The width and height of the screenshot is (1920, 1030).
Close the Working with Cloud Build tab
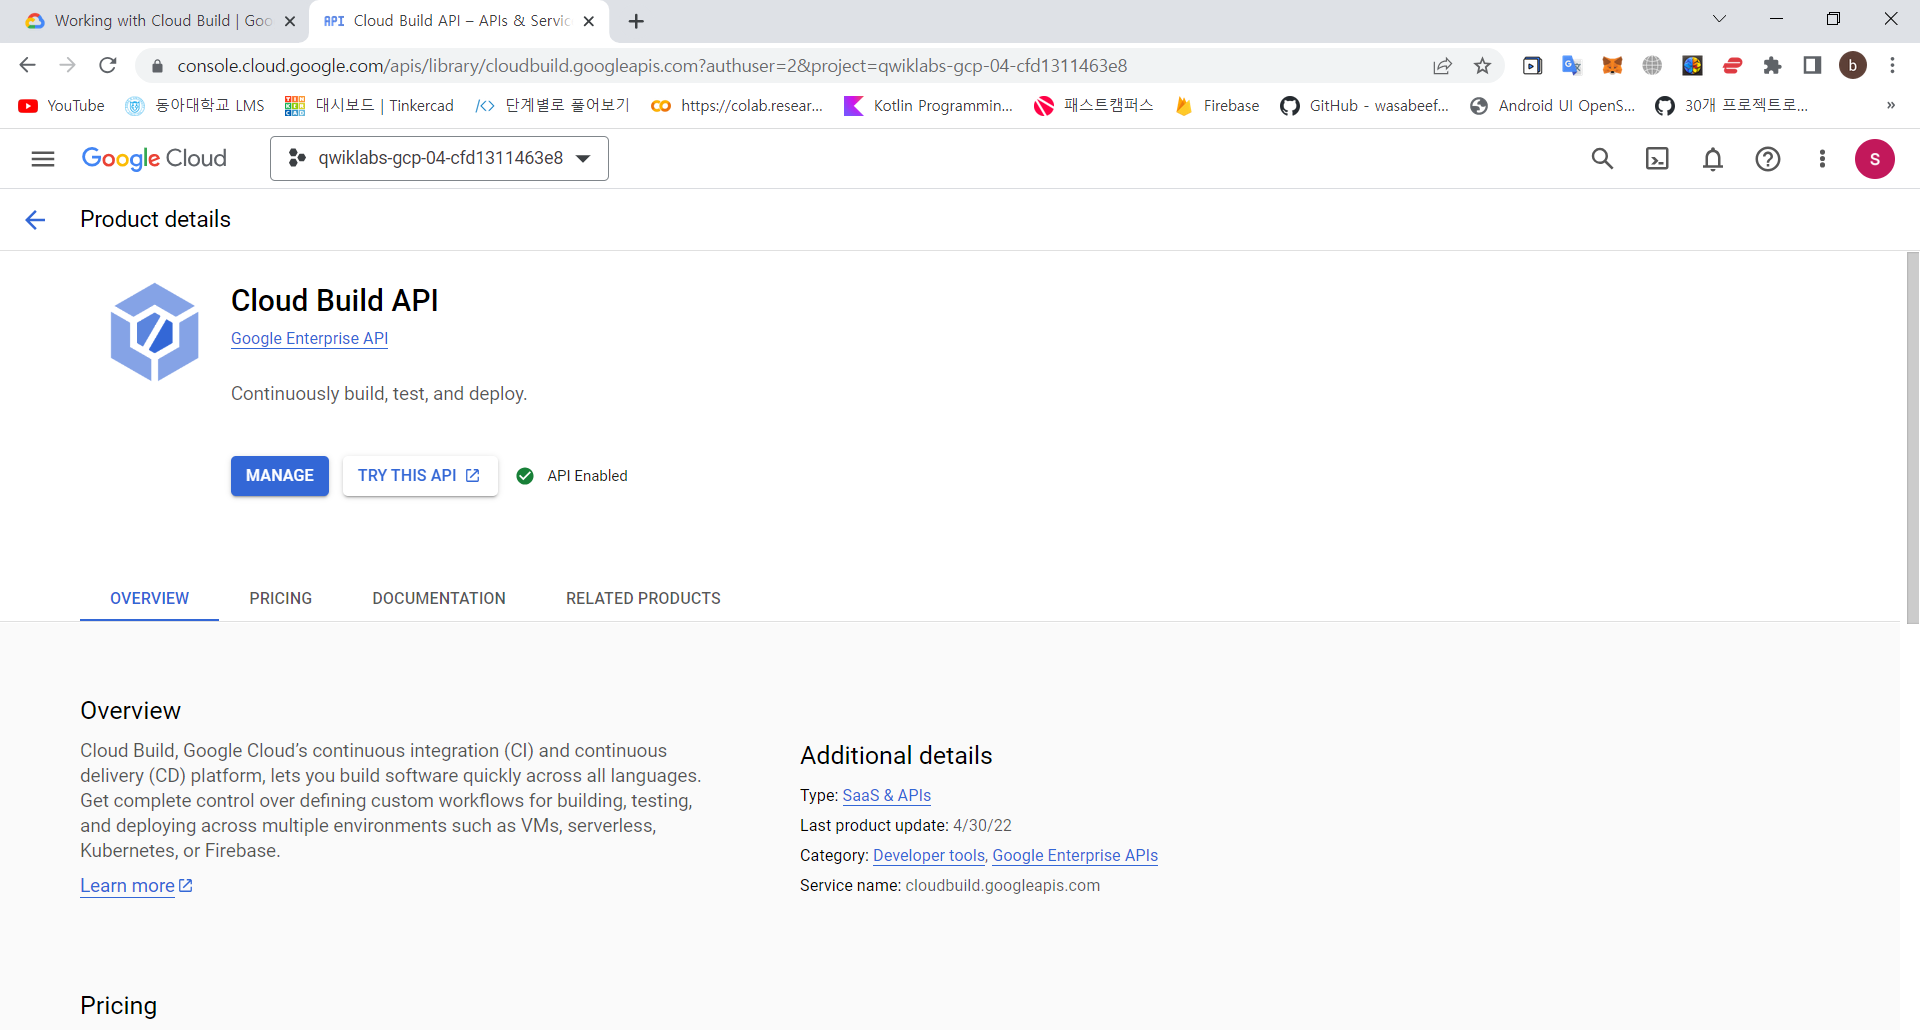pos(290,21)
